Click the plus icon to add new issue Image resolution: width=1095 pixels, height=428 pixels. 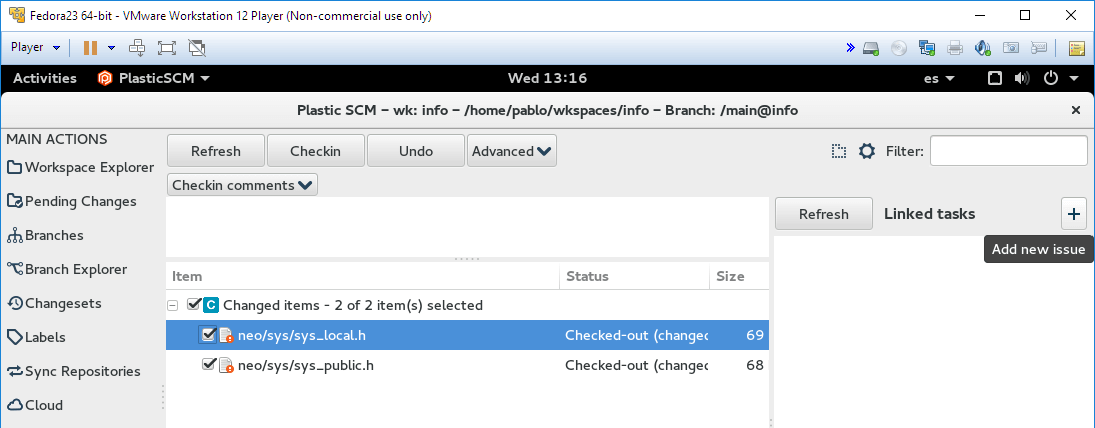(x=1074, y=214)
